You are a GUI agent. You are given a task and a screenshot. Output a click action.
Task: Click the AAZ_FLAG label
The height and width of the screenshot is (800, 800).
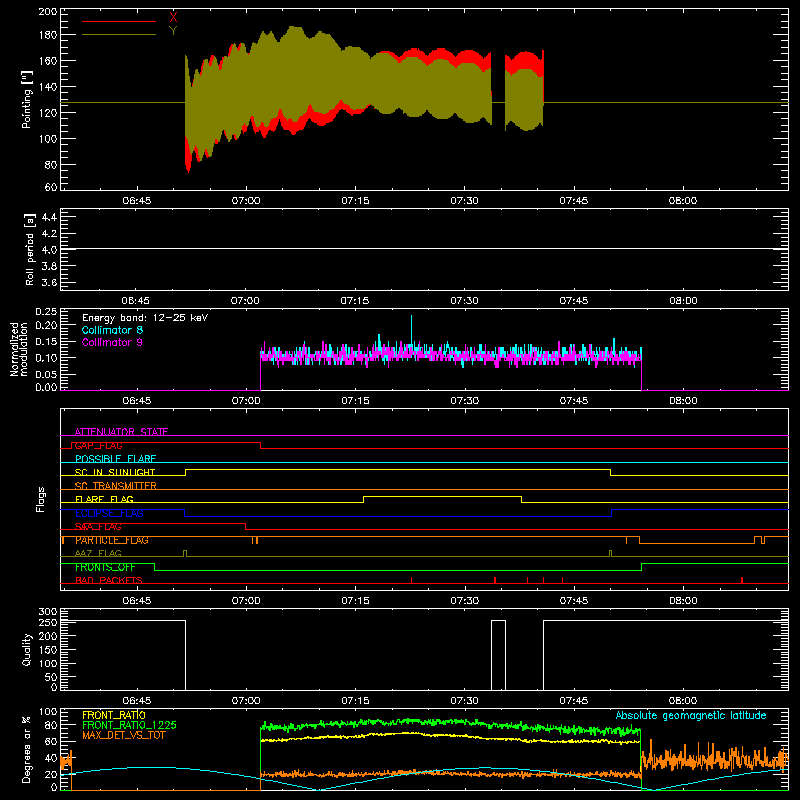[98, 553]
